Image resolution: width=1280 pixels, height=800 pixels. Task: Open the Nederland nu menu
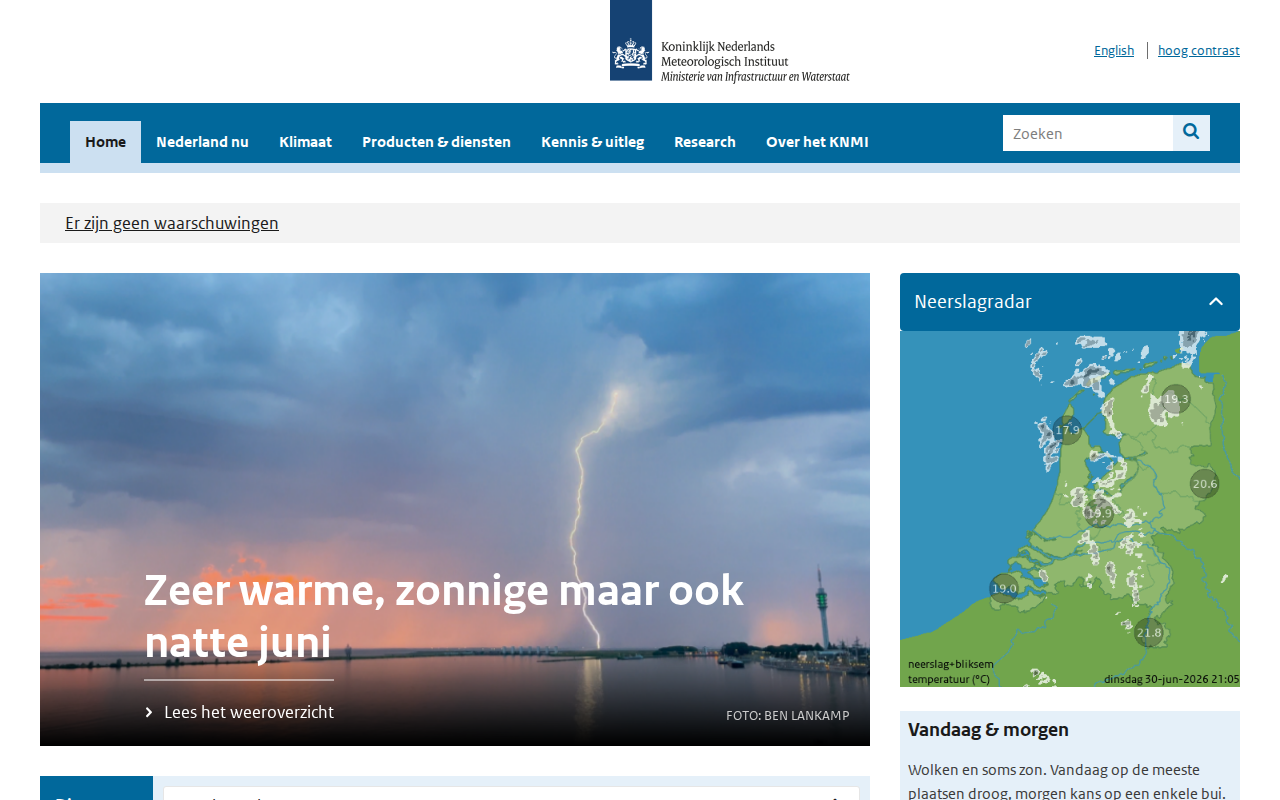(202, 142)
